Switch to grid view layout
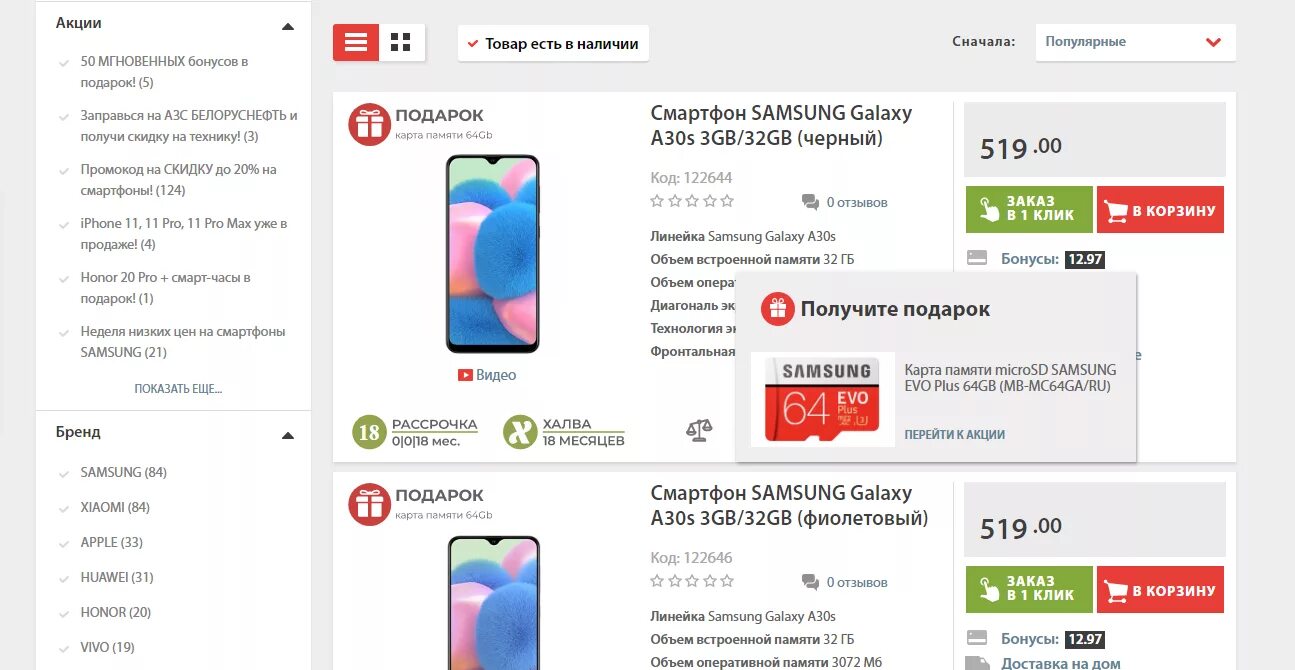The width and height of the screenshot is (1295, 670). [x=401, y=42]
